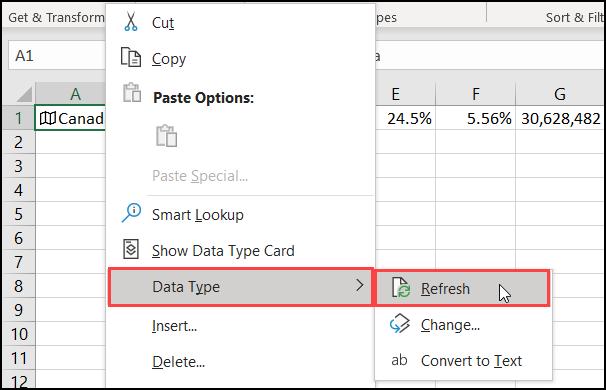This screenshot has height=390, width=606.
Task: Click the ab Convert to Text icon
Action: (x=399, y=360)
